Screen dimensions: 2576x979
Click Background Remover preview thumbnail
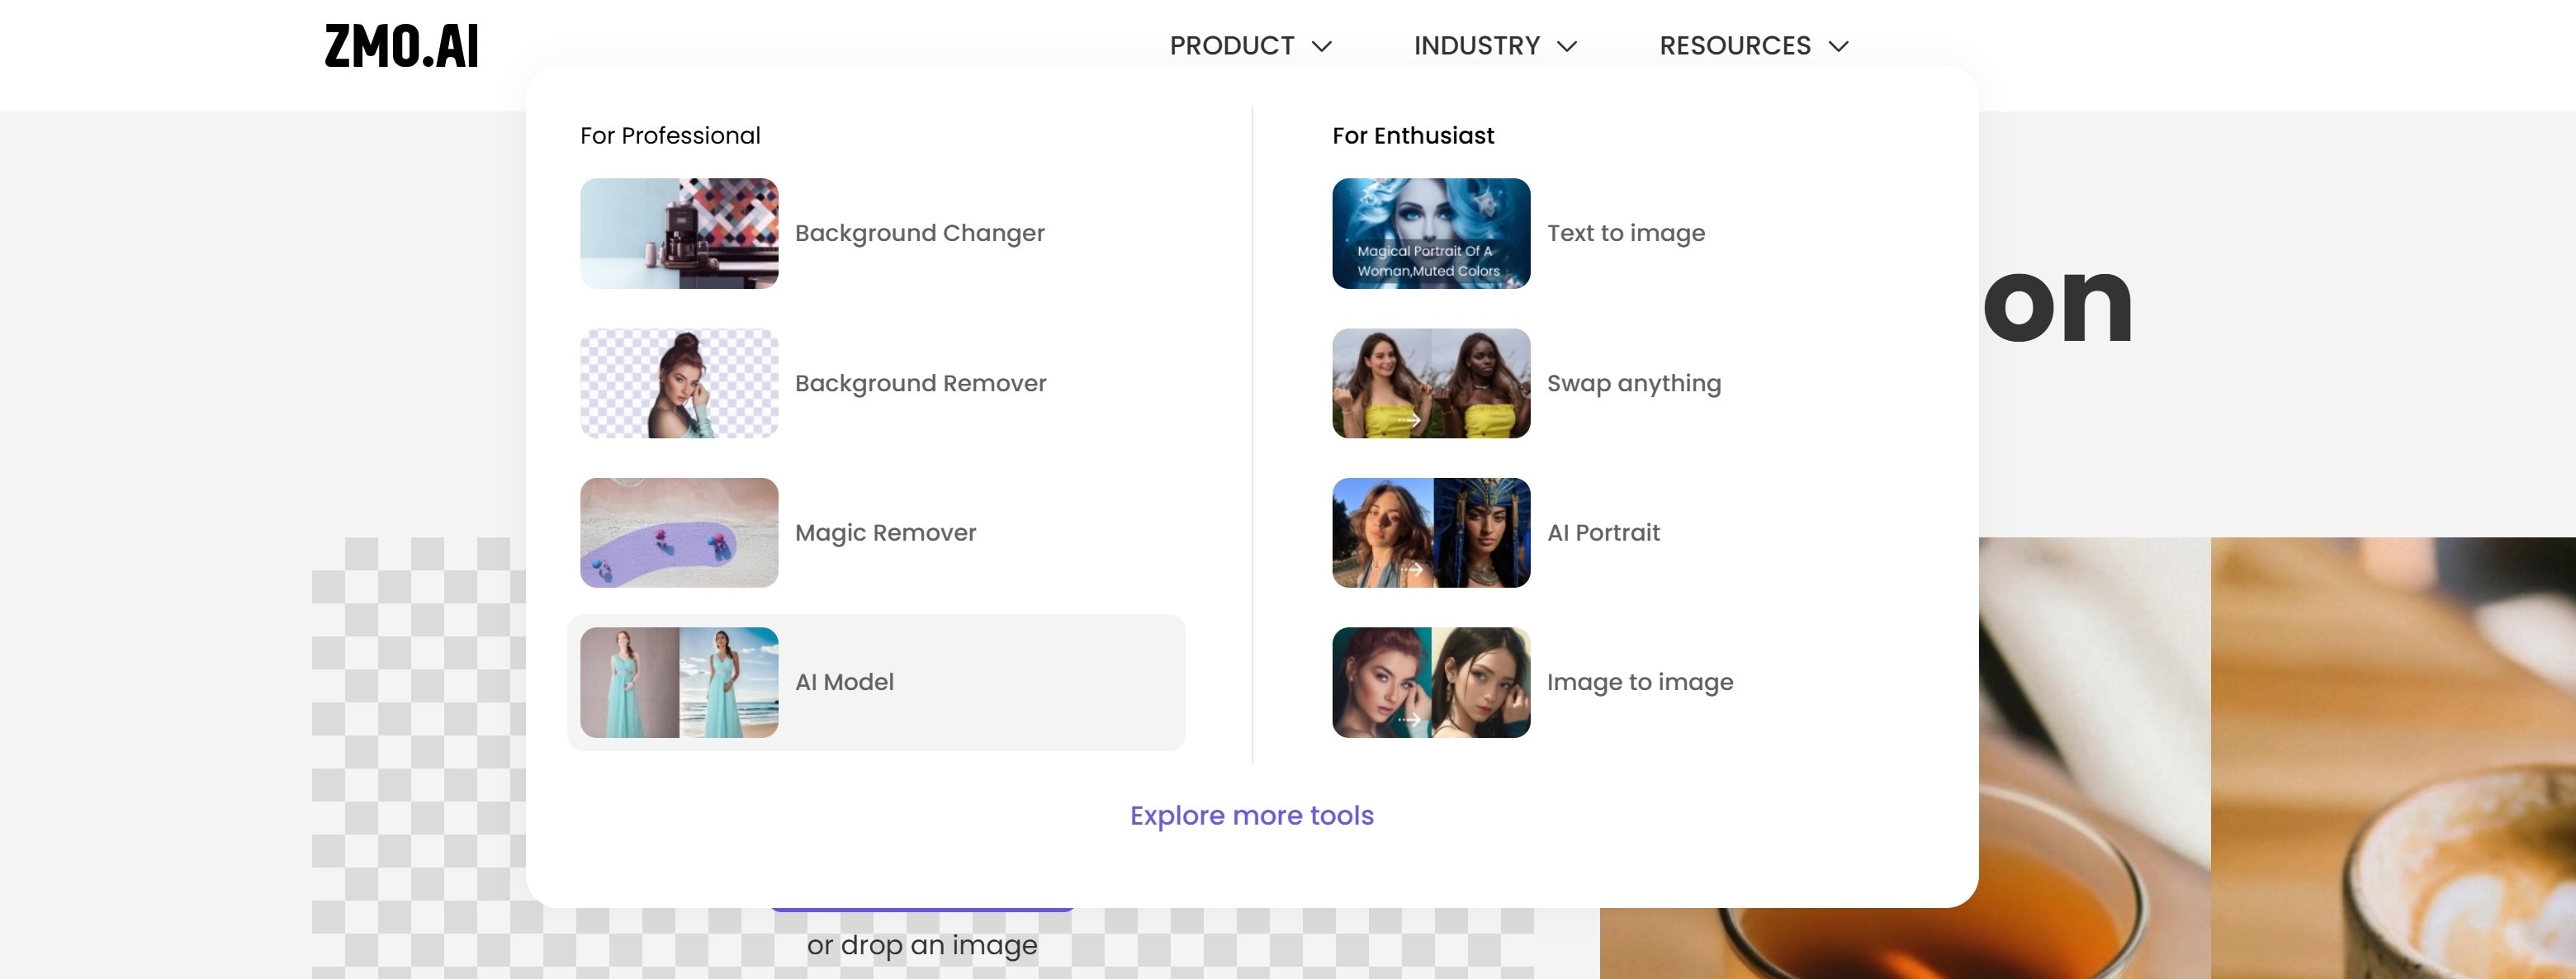(x=679, y=383)
